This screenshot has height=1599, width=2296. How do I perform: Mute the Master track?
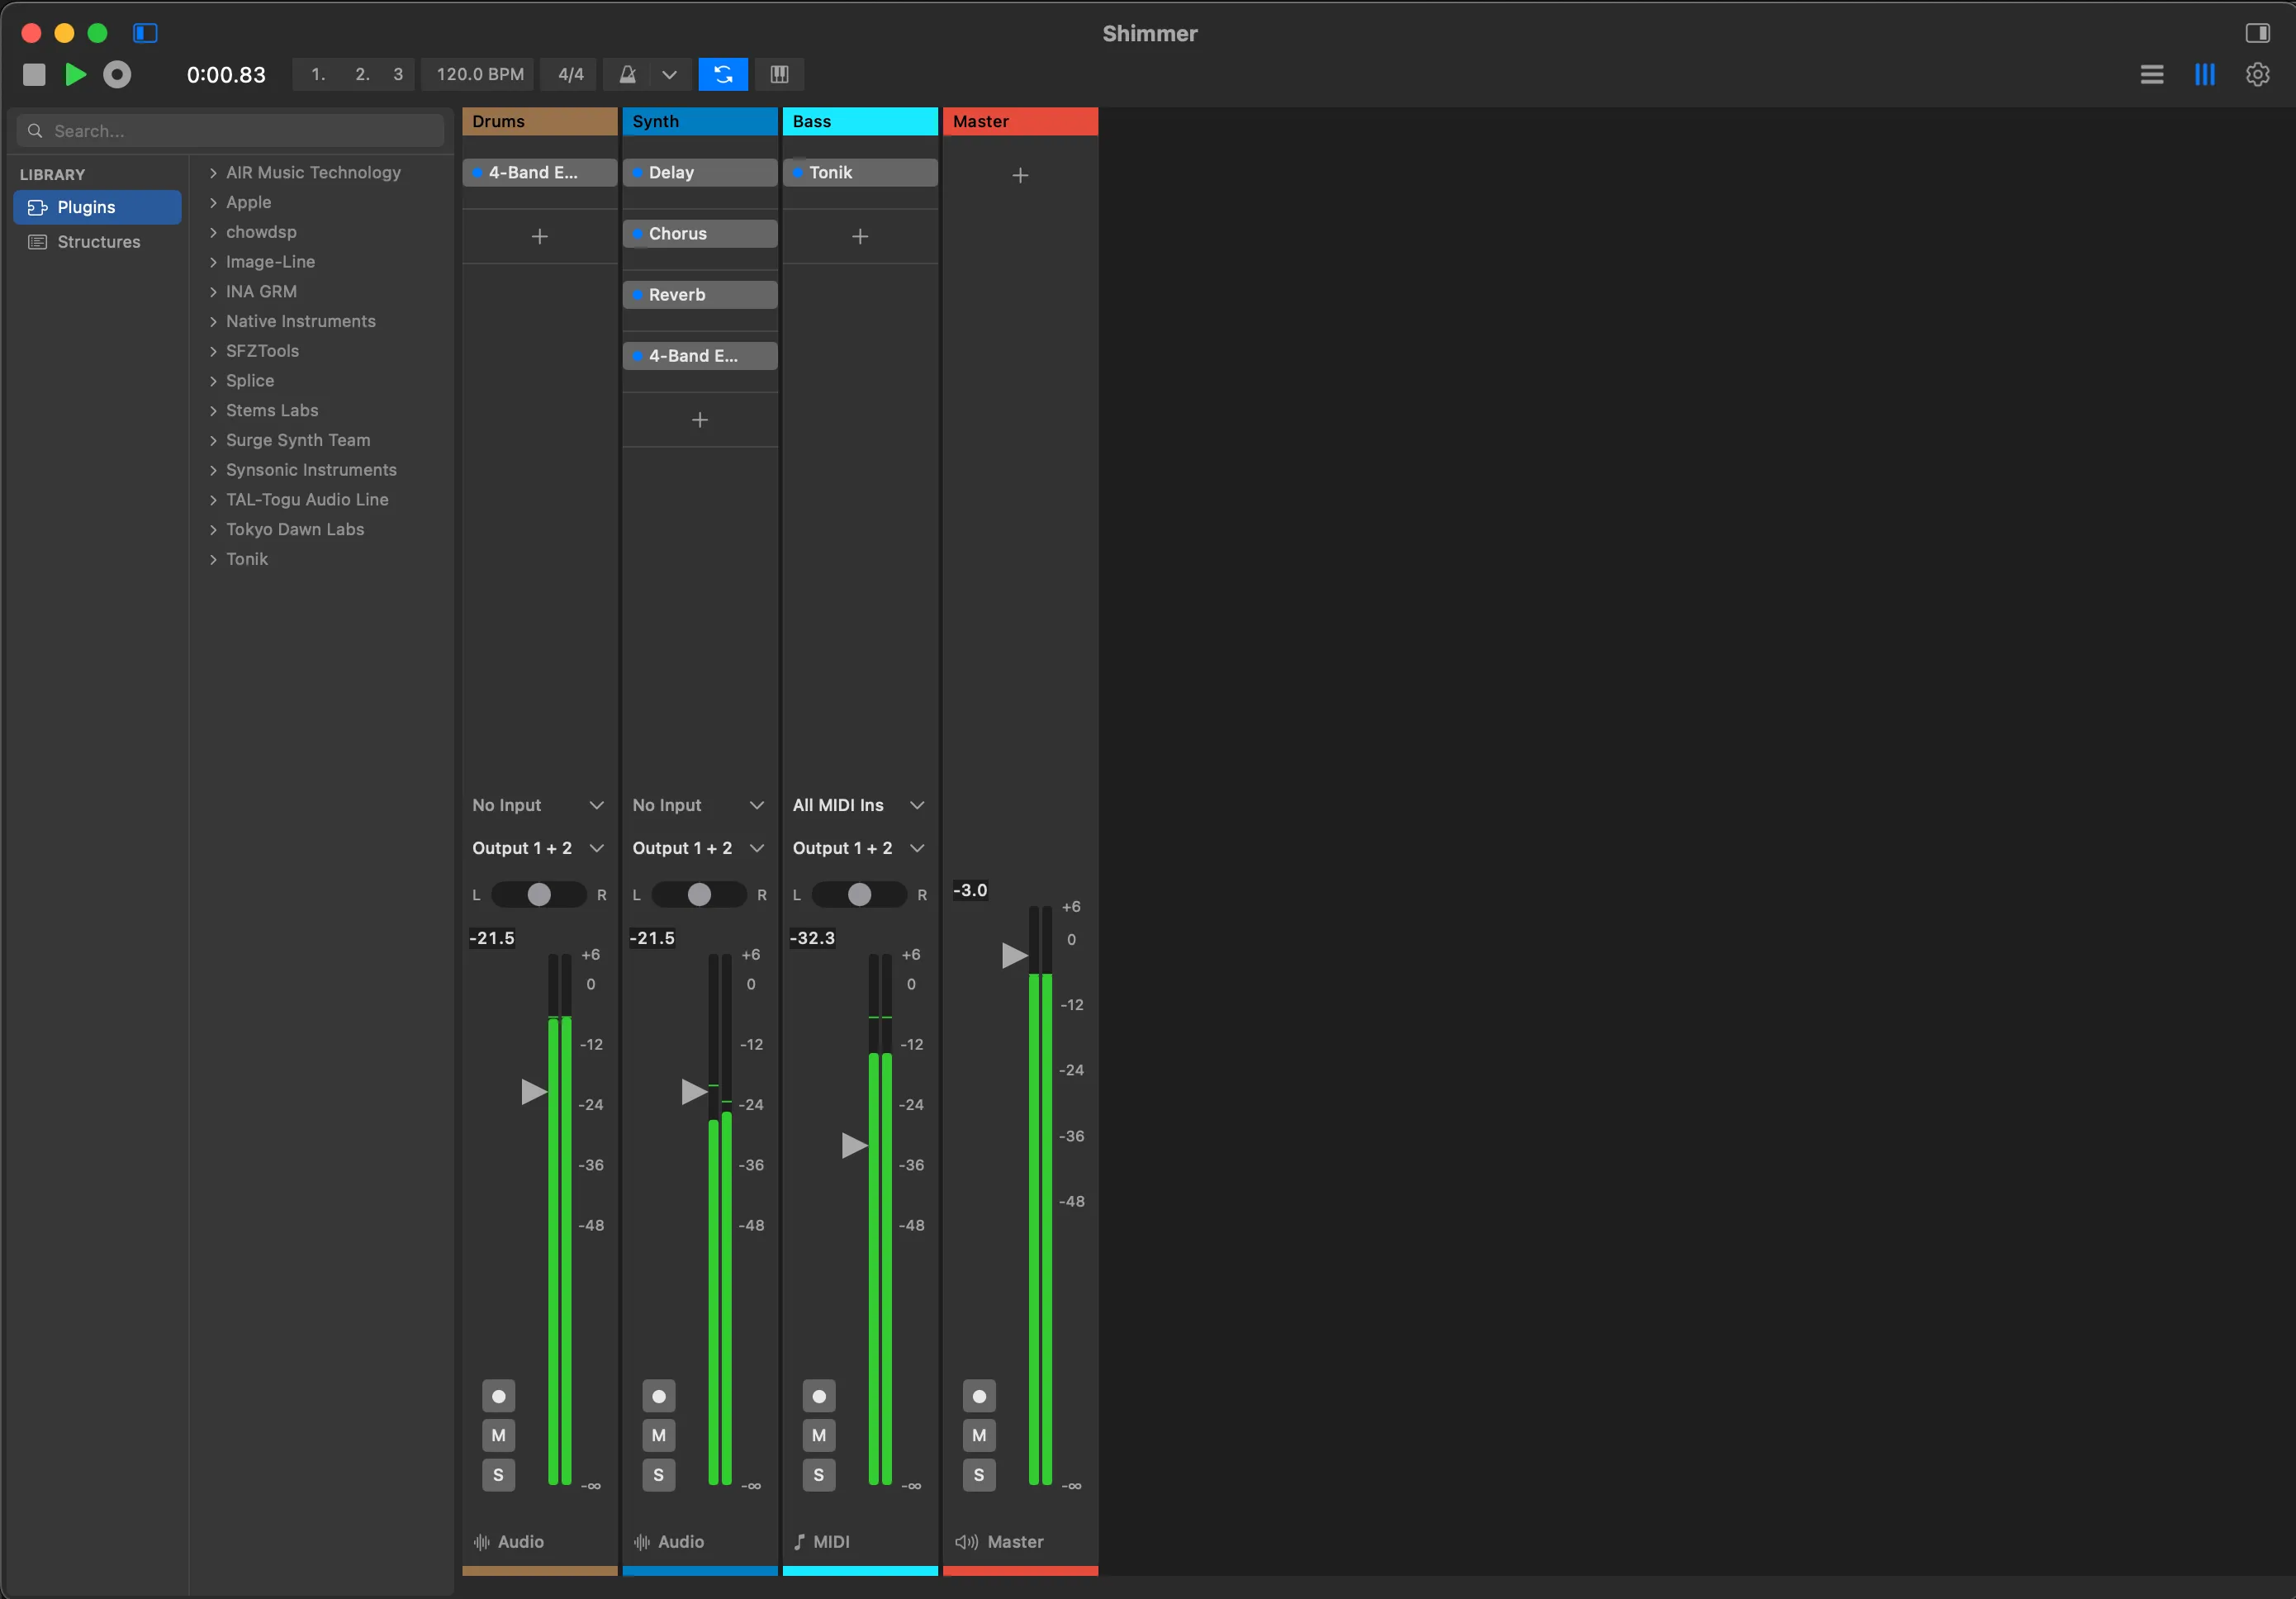(x=979, y=1435)
